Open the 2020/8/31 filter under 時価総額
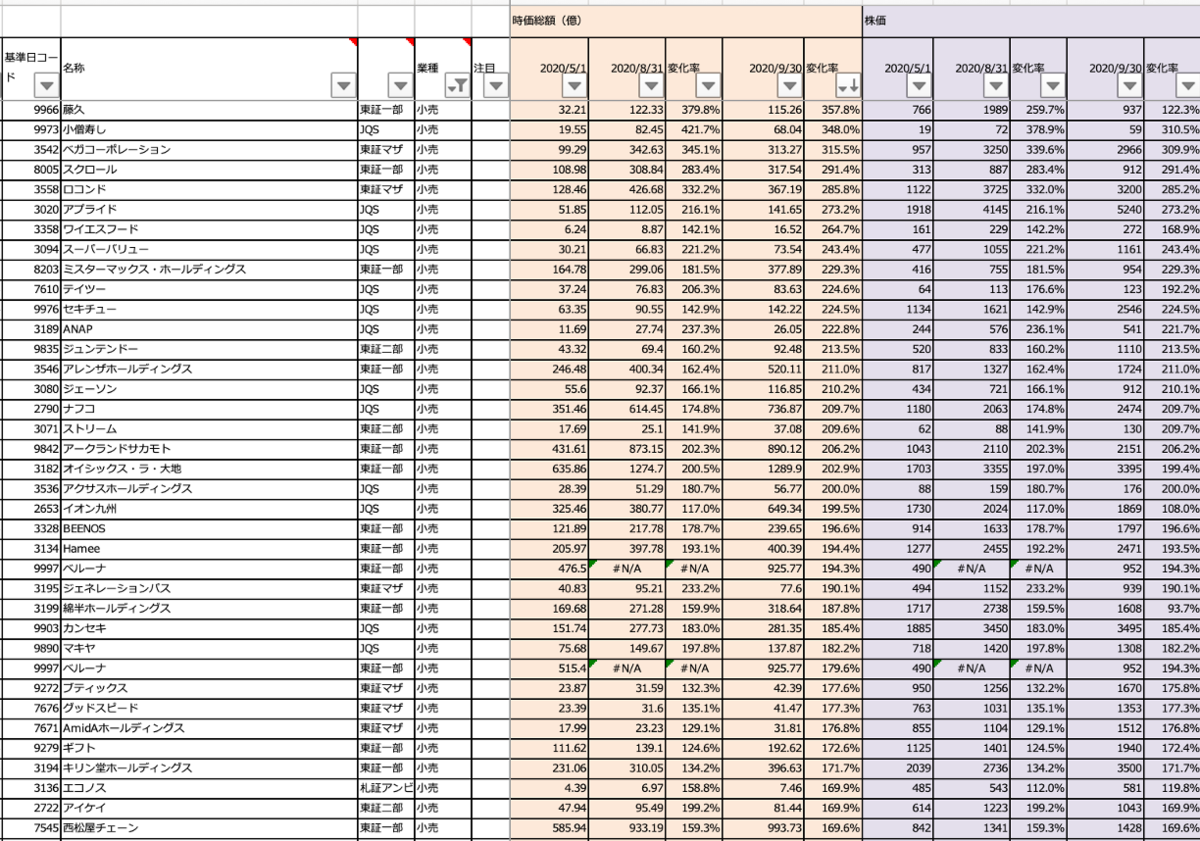Image resolution: width=1200 pixels, height=841 pixels. (652, 86)
